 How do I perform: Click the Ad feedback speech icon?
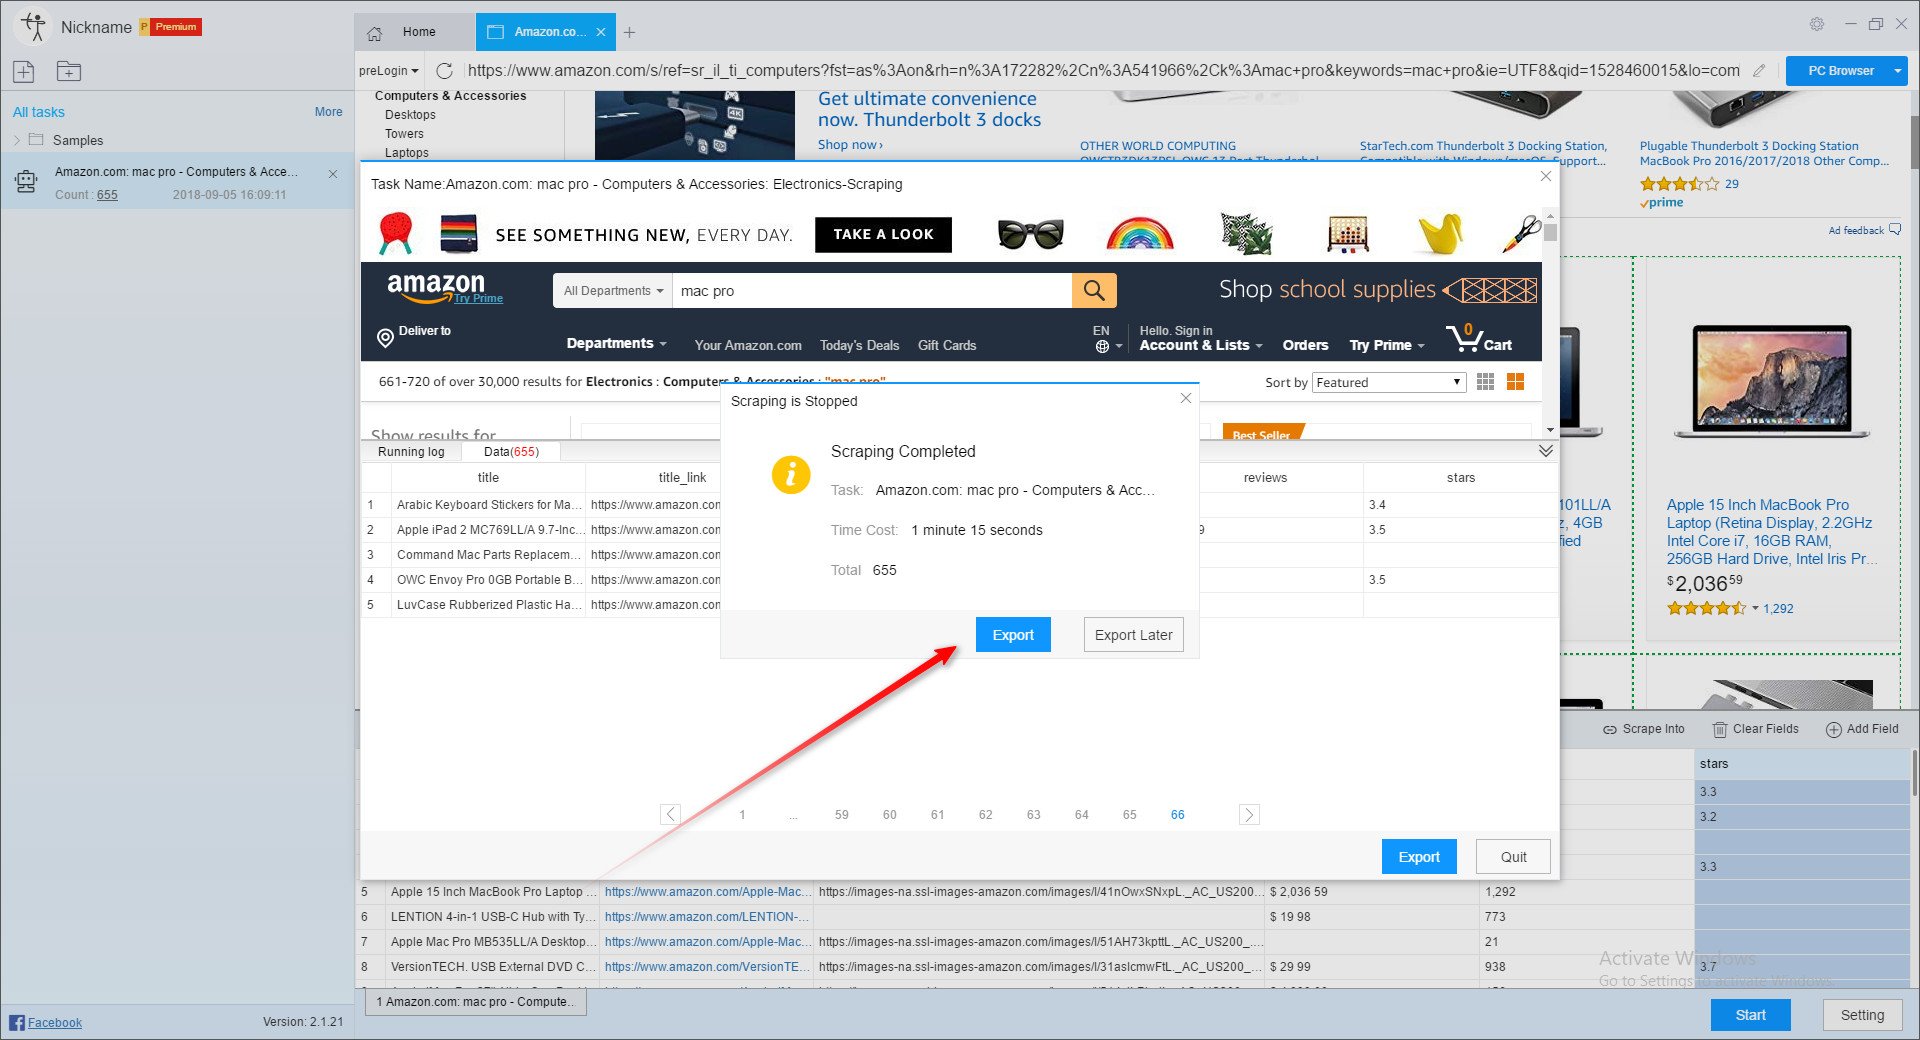[1895, 230]
